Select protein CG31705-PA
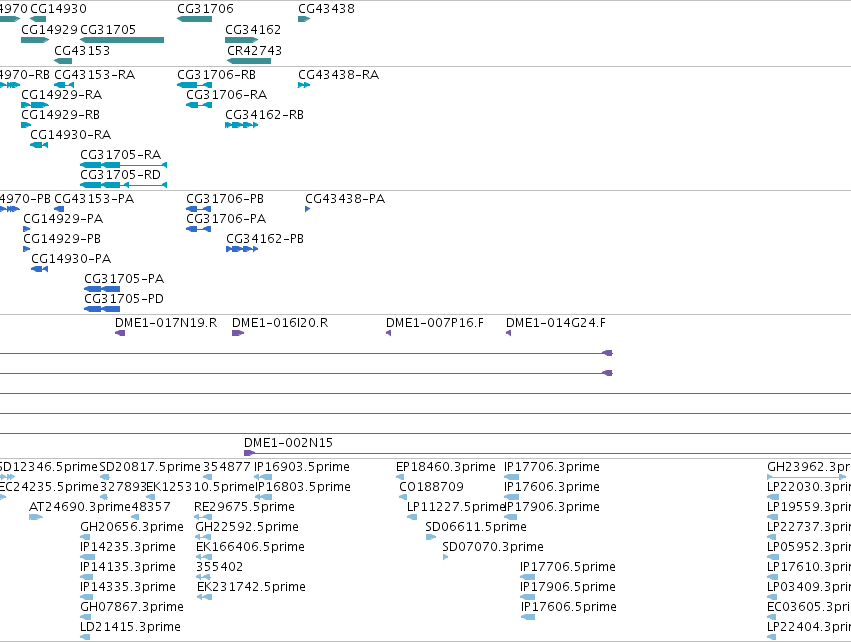851x642 pixels. (x=124, y=279)
